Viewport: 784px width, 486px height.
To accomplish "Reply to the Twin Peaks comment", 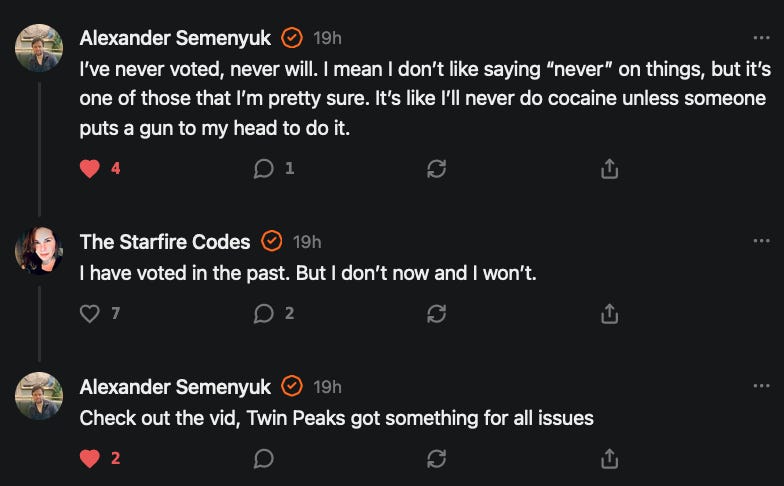I will pos(264,459).
